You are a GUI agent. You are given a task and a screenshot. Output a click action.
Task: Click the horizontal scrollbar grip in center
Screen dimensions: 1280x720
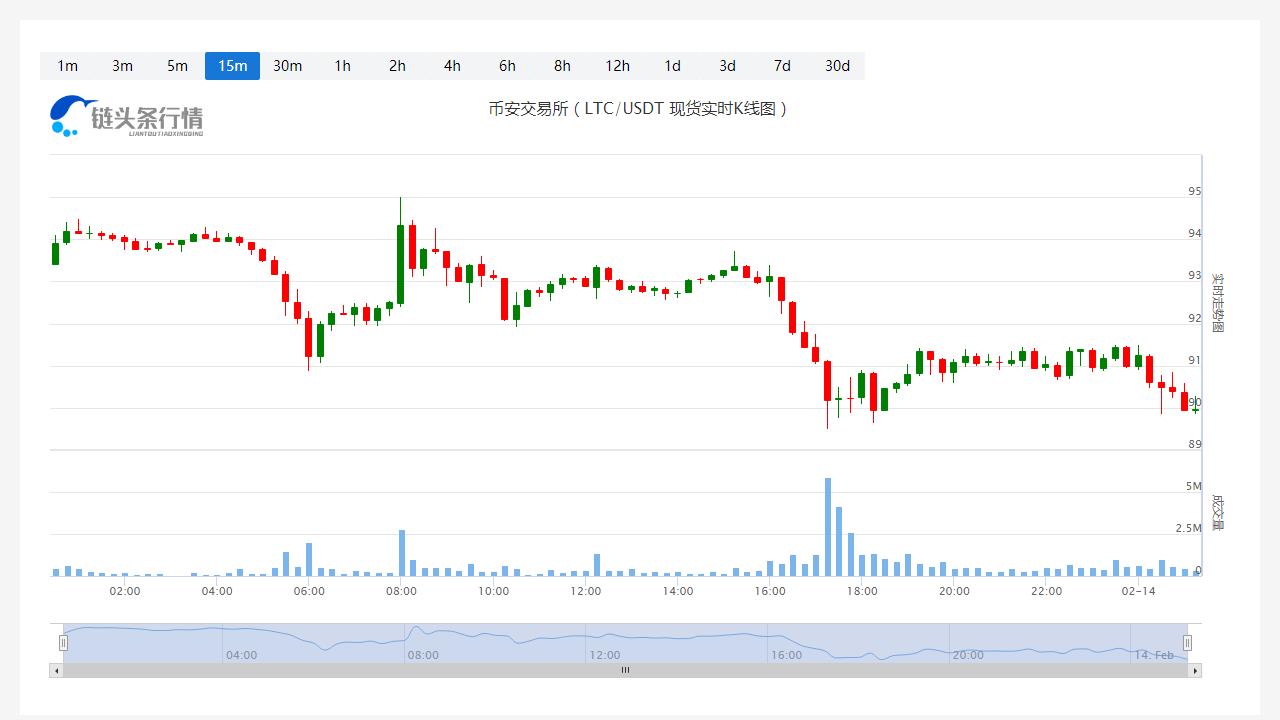[625, 670]
